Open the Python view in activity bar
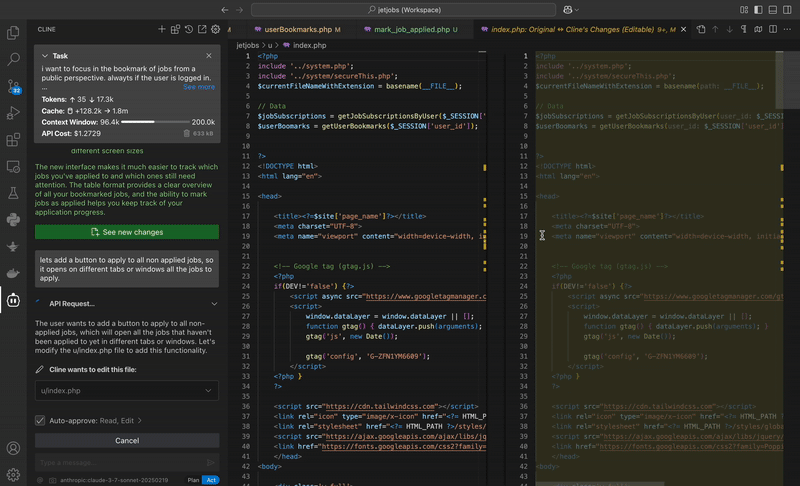The height and width of the screenshot is (486, 800). click(13, 220)
